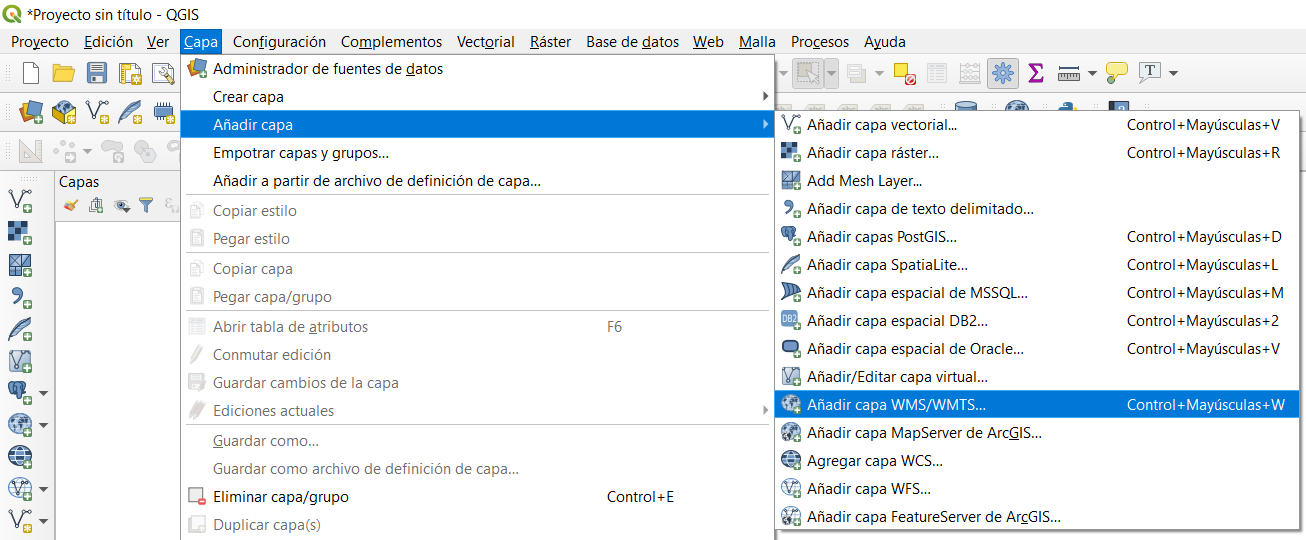
Task: Click the New Project blank page icon
Action: 31,73
